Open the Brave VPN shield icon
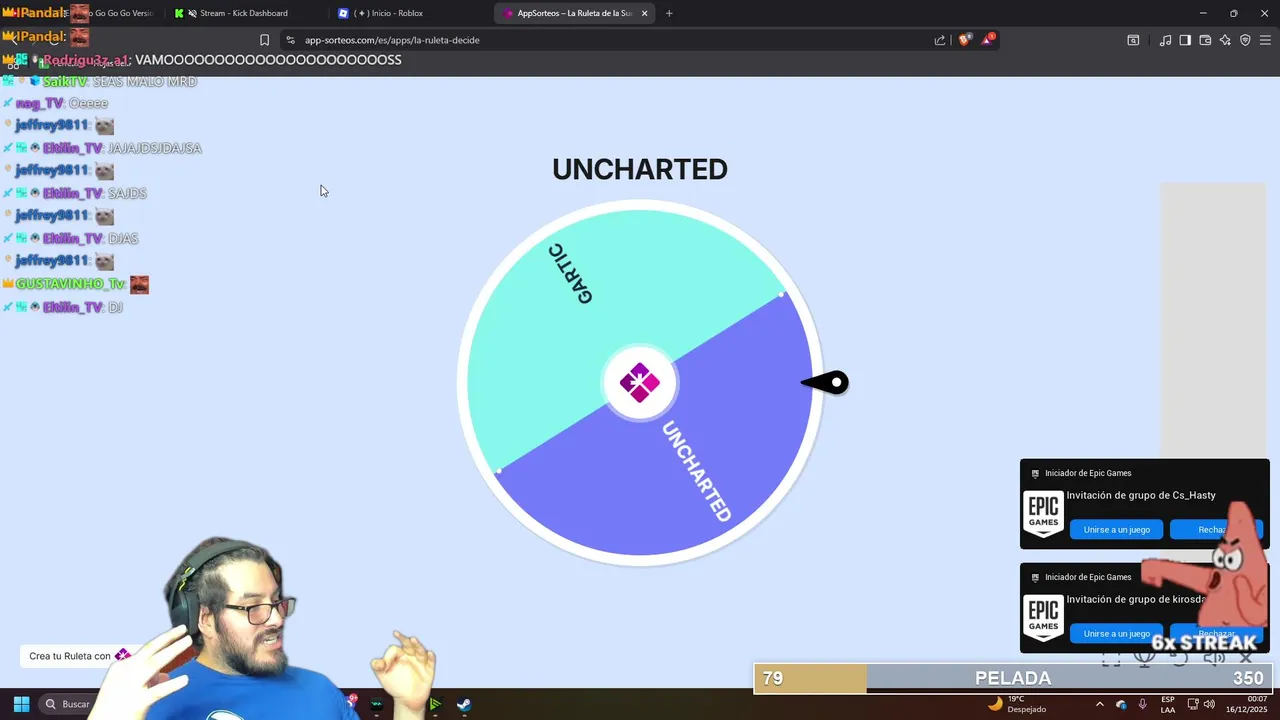Image resolution: width=1280 pixels, height=720 pixels. point(1245,40)
